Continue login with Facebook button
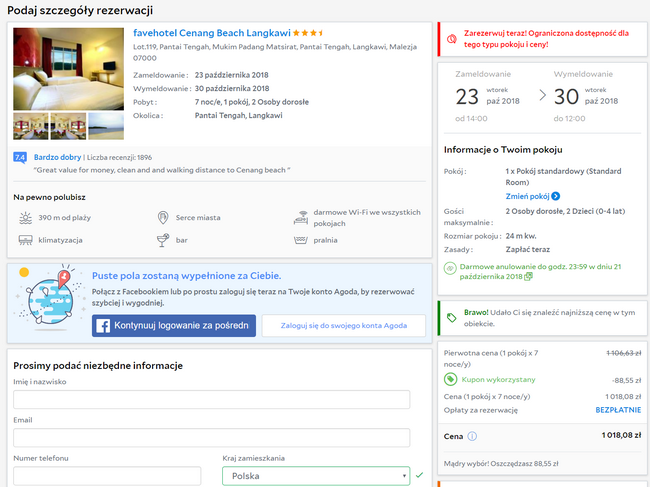Image resolution: width=650 pixels, height=487 pixels. tap(174, 326)
